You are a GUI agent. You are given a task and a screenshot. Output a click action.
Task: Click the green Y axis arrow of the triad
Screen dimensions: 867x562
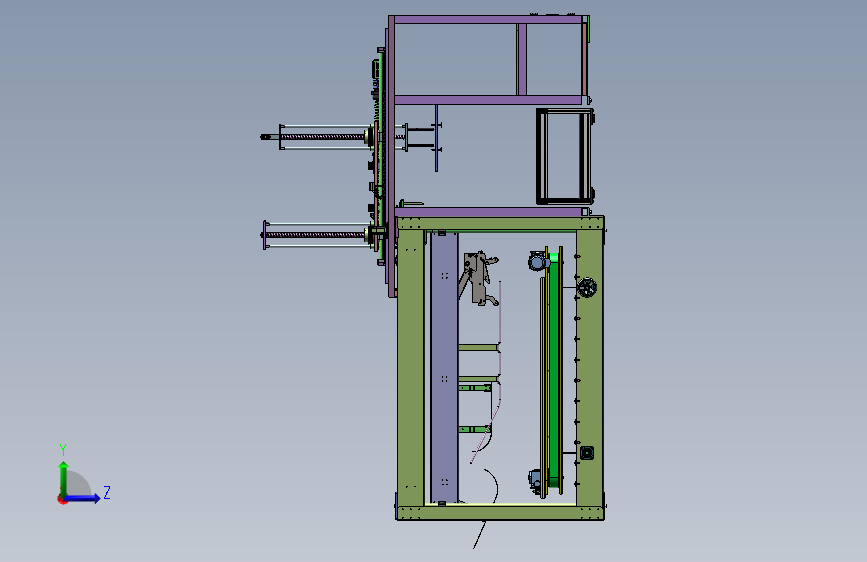64,478
